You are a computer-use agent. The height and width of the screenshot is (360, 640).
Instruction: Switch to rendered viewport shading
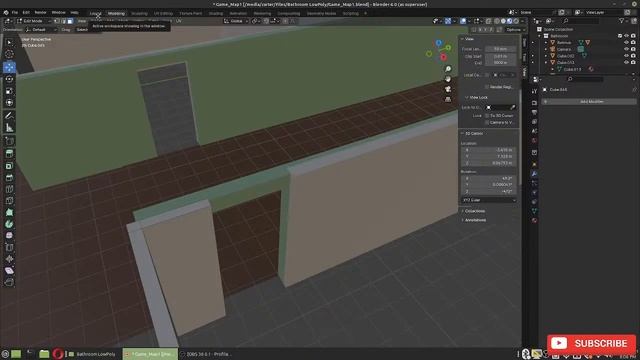tap(516, 21)
